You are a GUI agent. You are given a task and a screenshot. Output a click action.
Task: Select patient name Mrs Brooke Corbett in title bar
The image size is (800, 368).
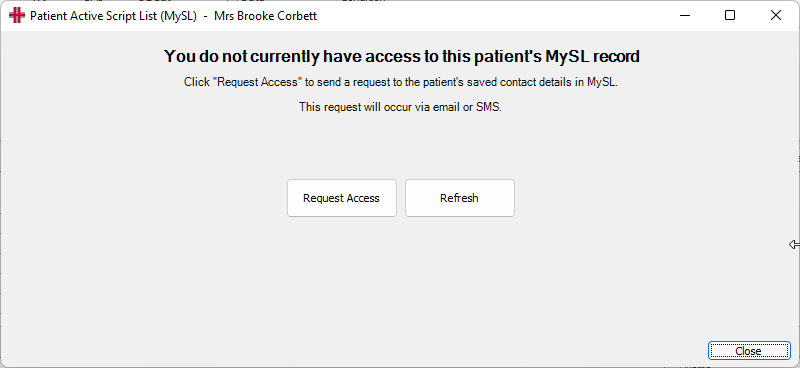(265, 16)
